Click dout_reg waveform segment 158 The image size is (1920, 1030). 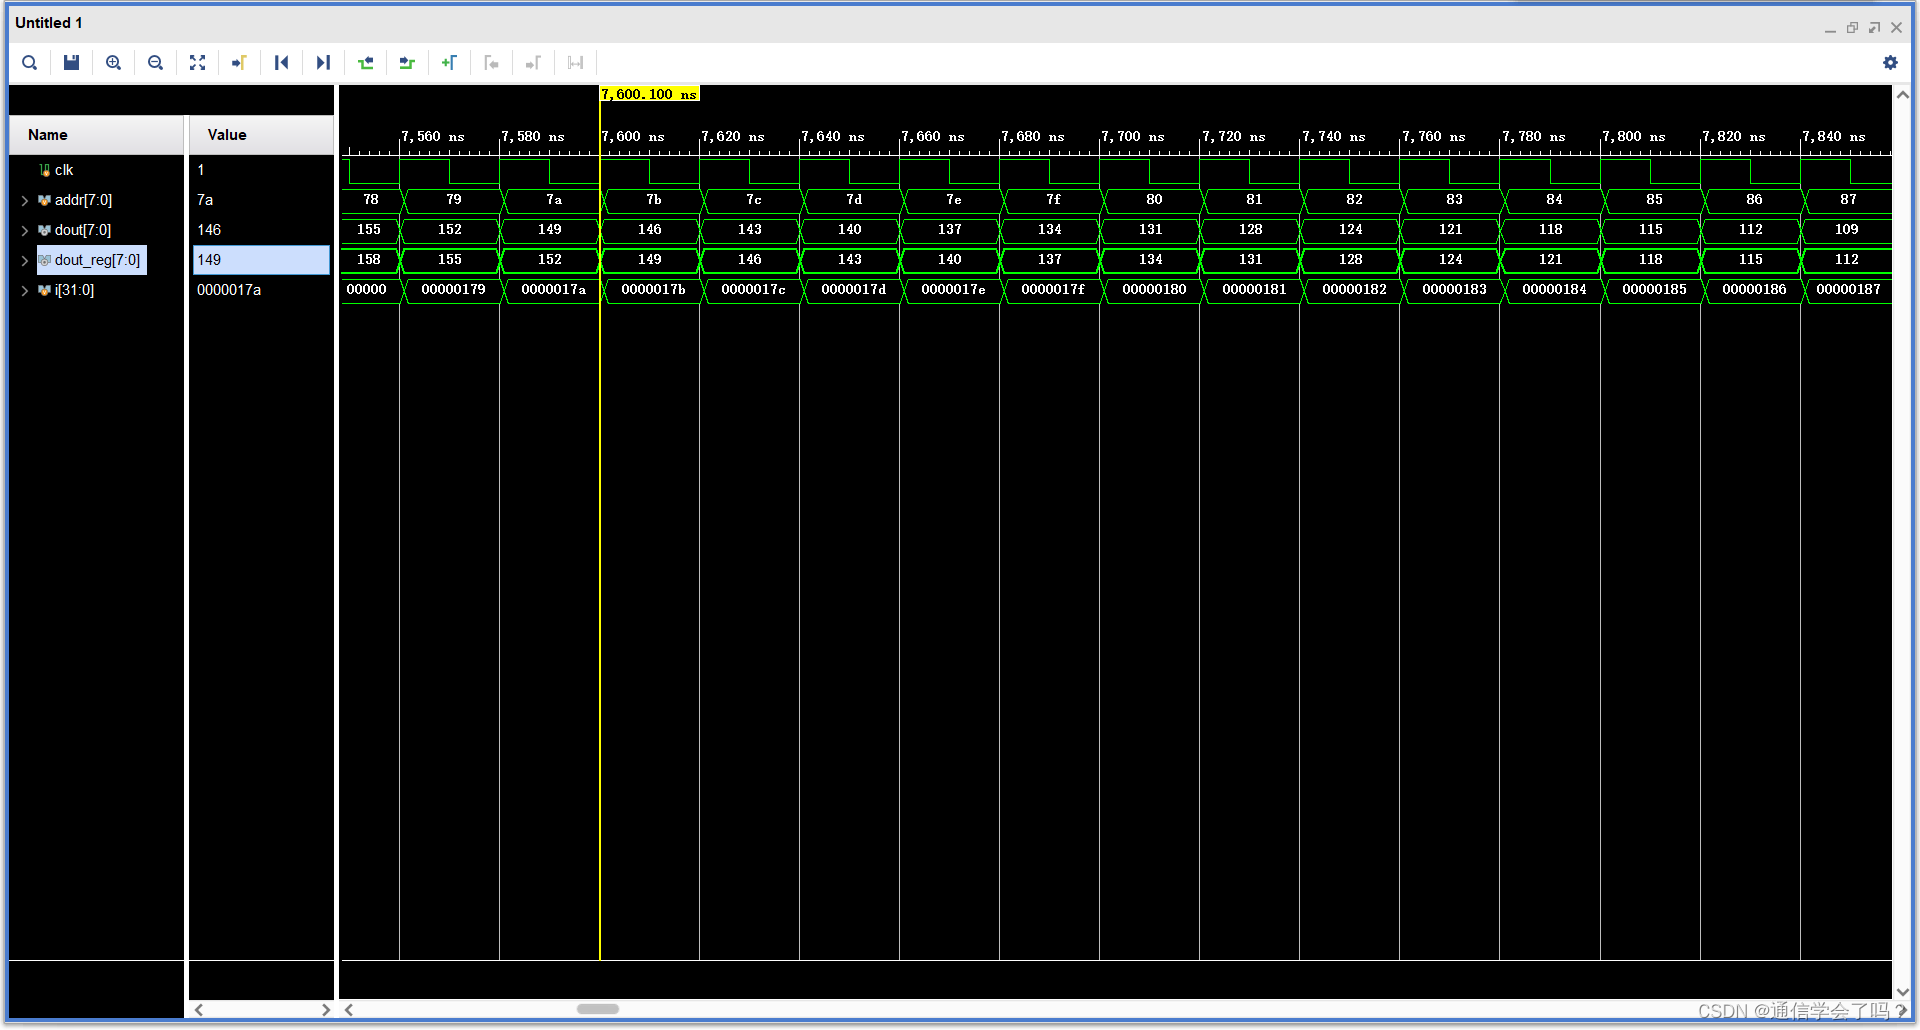(369, 260)
